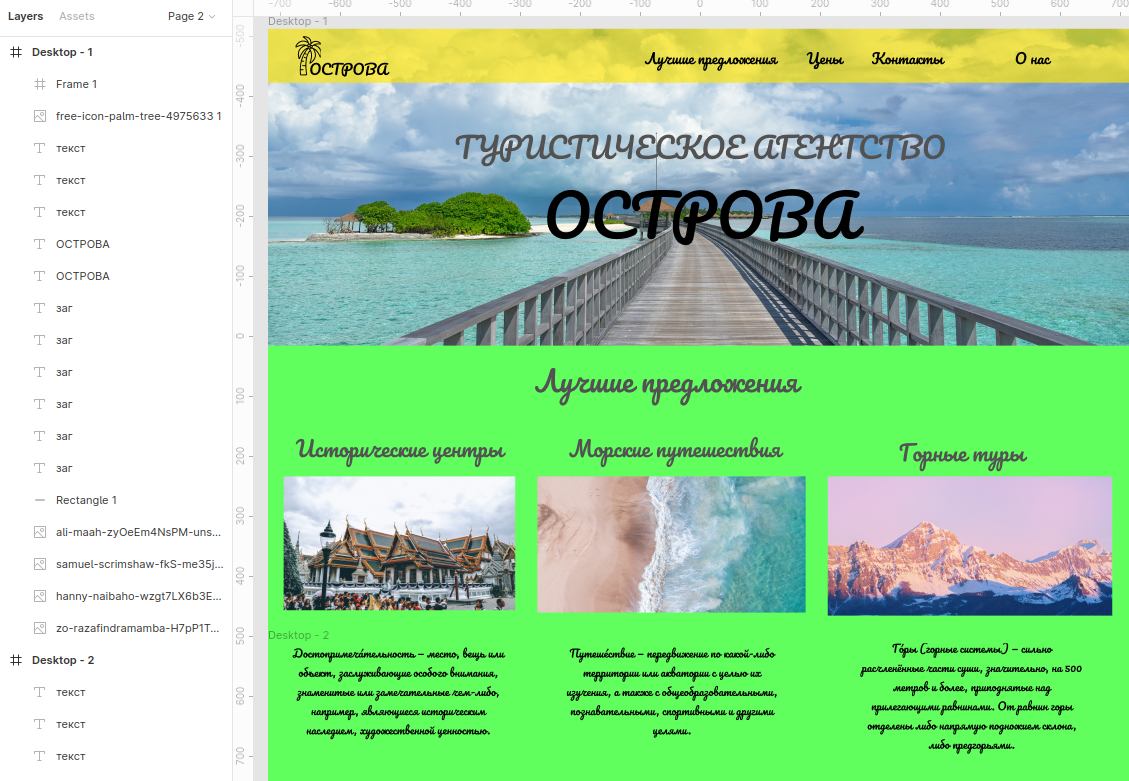
Task: Click image icon of ali-maah layer
Action: (40, 532)
